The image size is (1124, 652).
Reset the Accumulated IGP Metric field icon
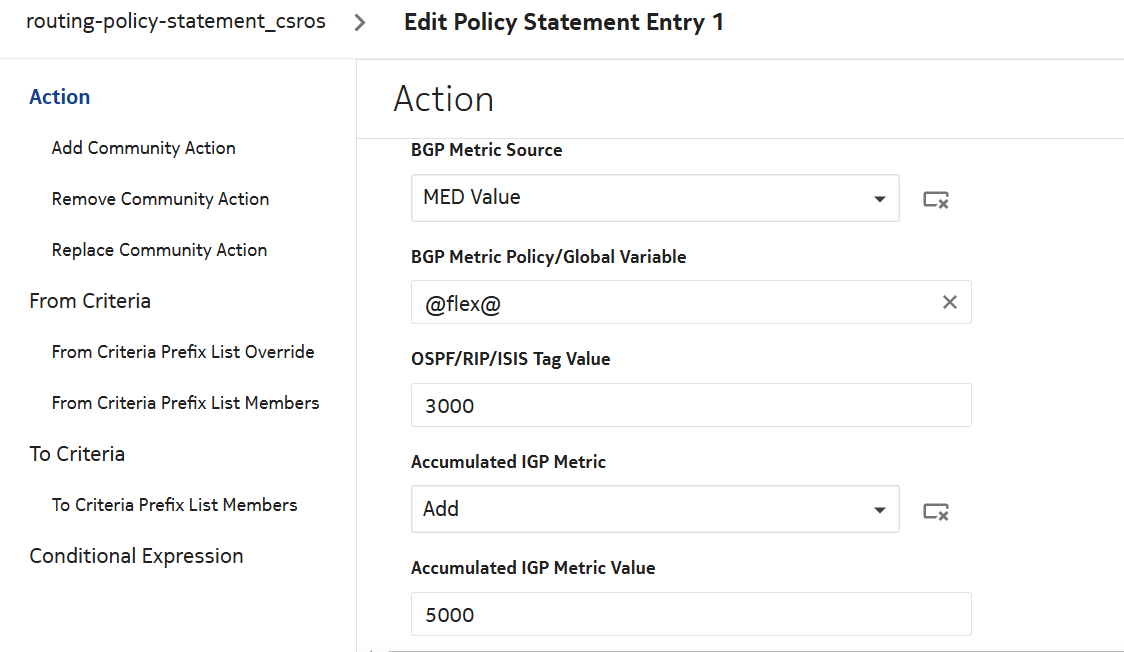[935, 511]
